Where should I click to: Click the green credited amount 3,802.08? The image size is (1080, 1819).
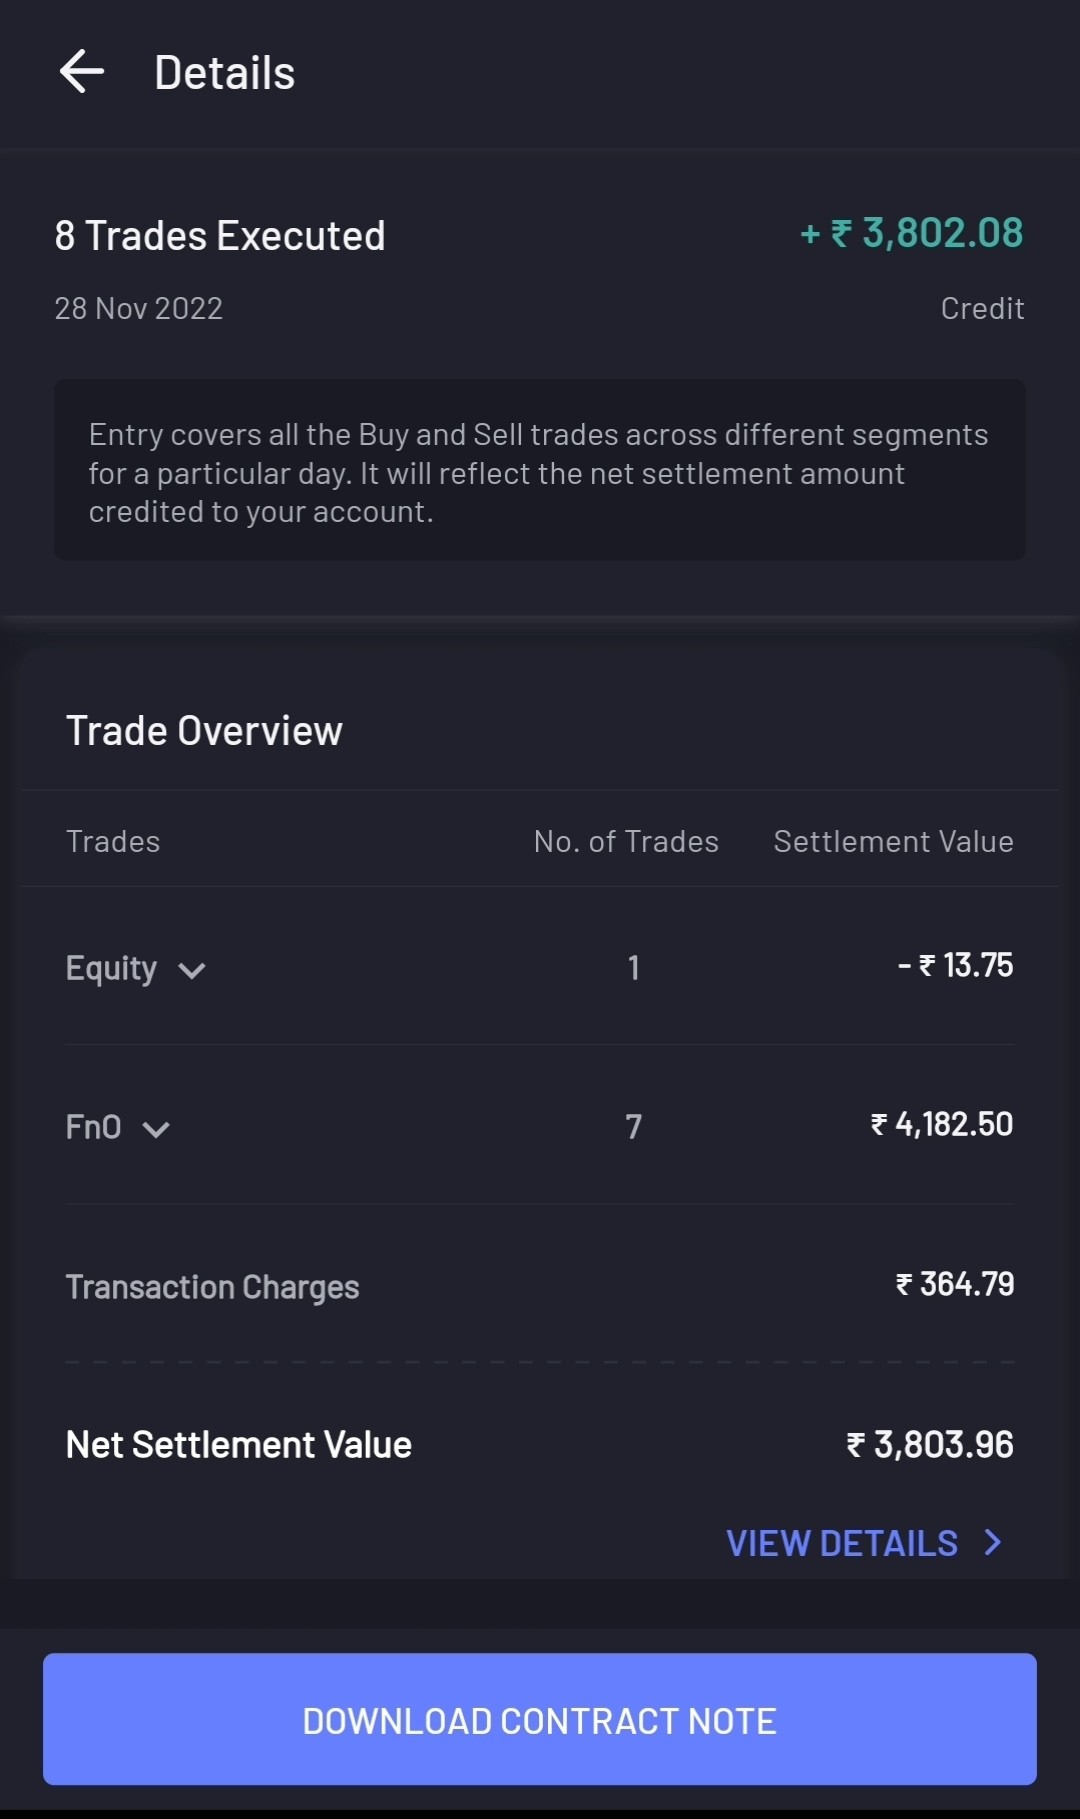pyautogui.click(x=912, y=233)
